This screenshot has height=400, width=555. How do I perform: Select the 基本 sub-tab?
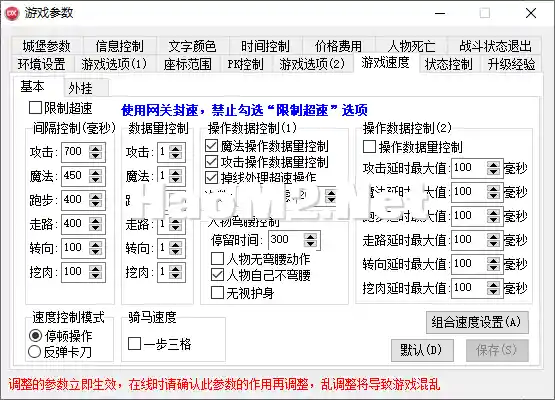(37, 86)
